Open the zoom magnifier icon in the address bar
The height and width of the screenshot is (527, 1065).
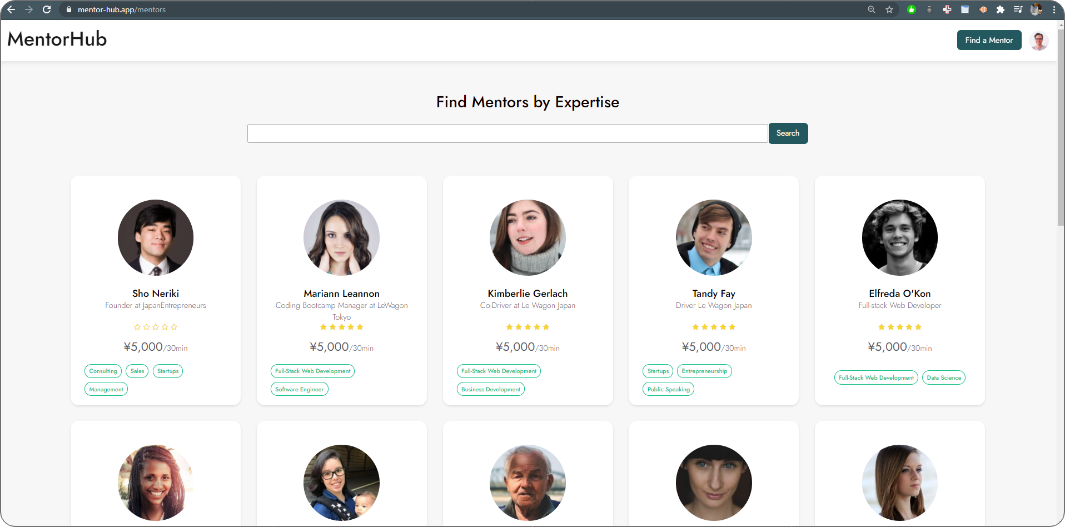(x=871, y=10)
